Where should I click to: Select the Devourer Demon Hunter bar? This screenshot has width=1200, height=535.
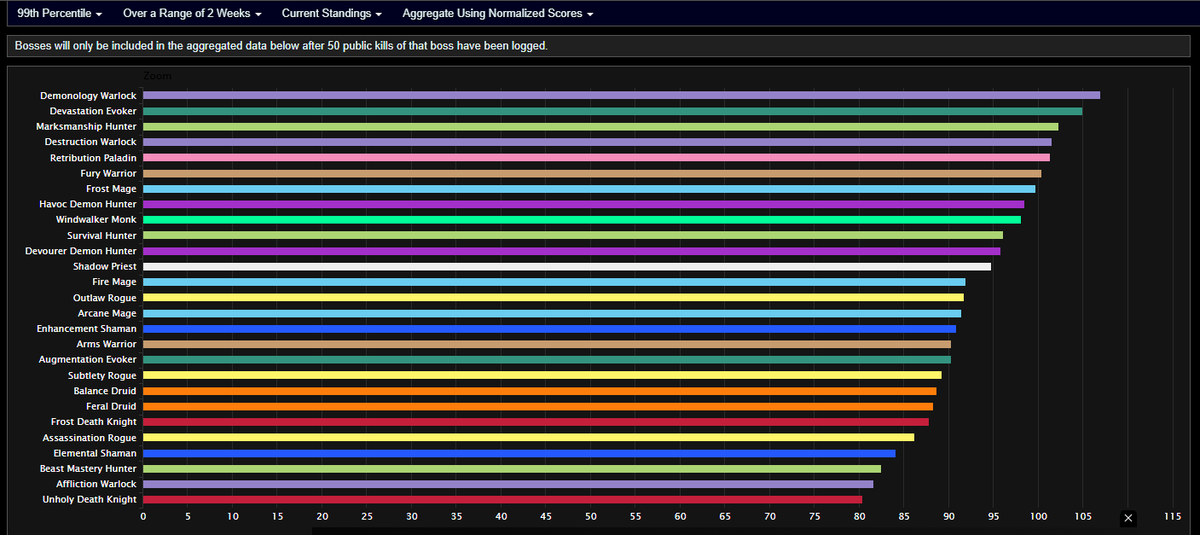[571, 250]
